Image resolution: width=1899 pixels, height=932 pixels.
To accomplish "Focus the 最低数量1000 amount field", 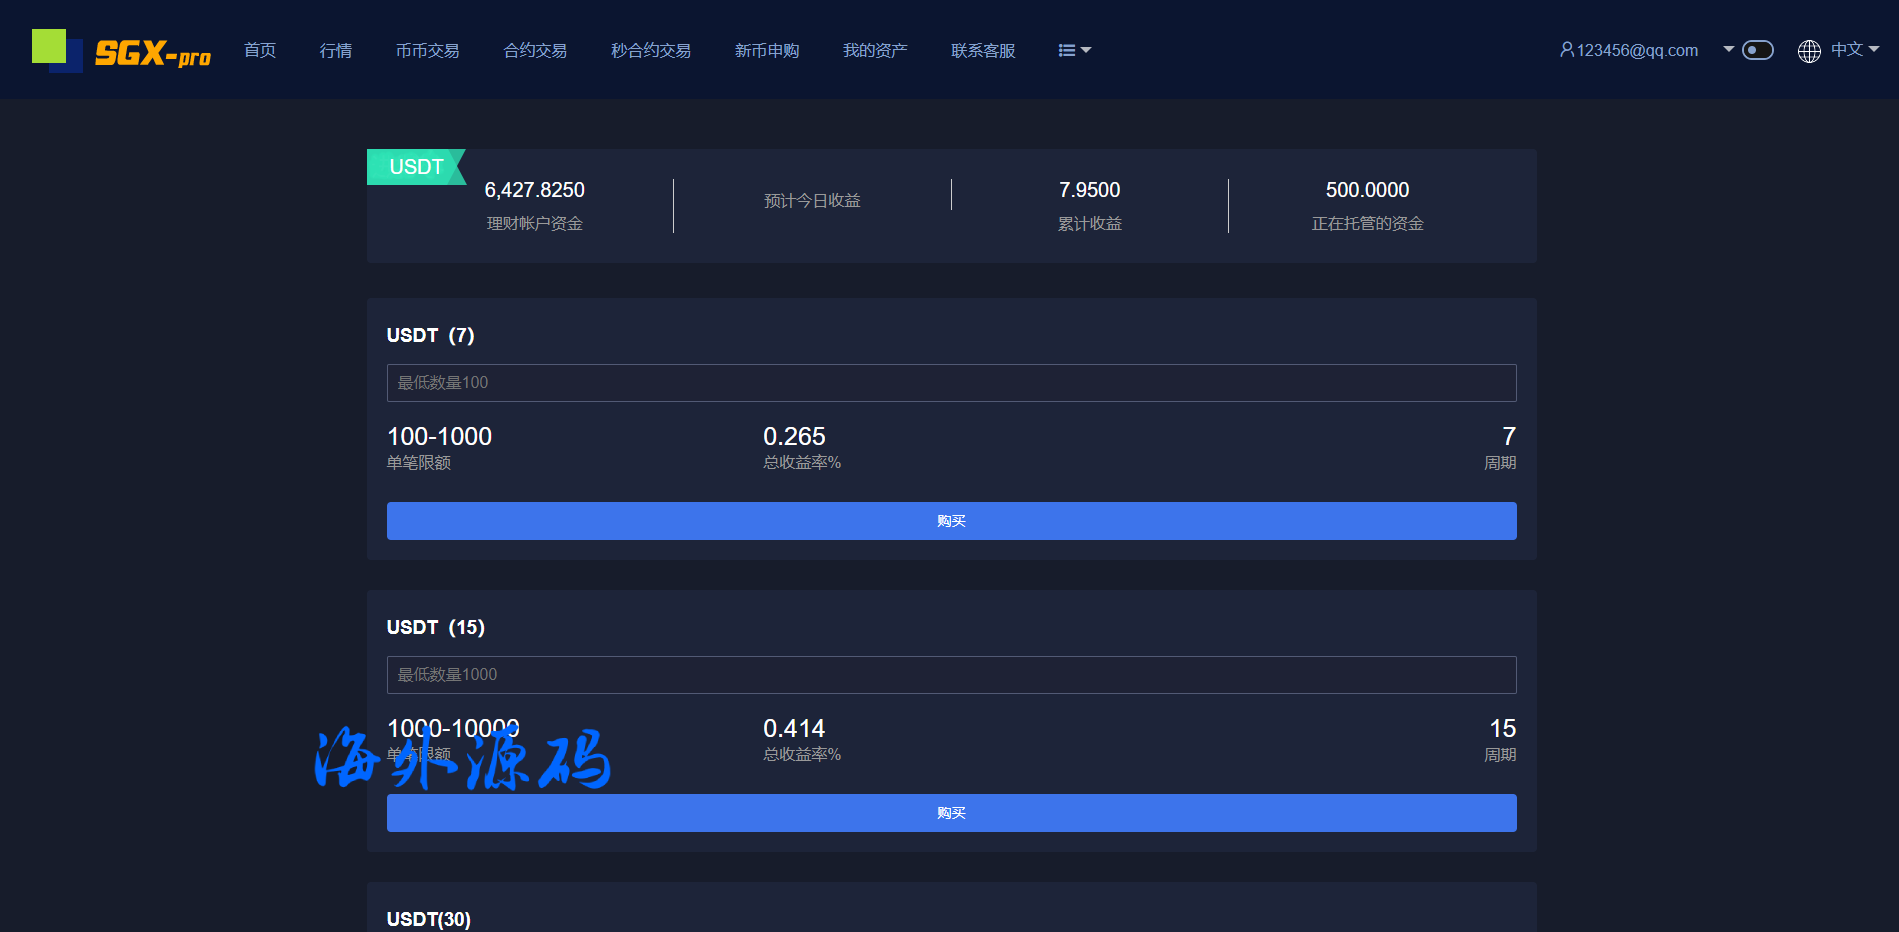I will pyautogui.click(x=951, y=675).
